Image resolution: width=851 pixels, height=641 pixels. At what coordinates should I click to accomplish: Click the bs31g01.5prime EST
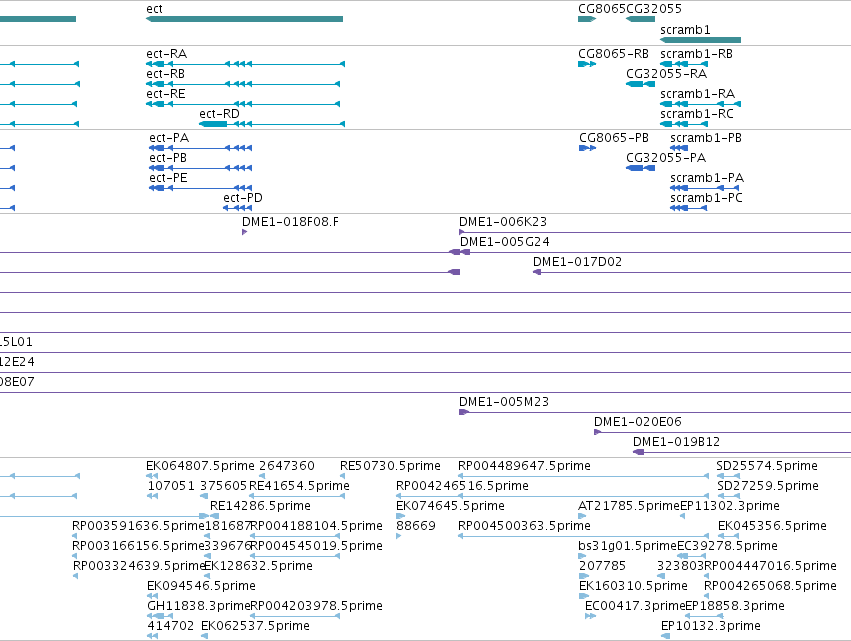[582, 556]
